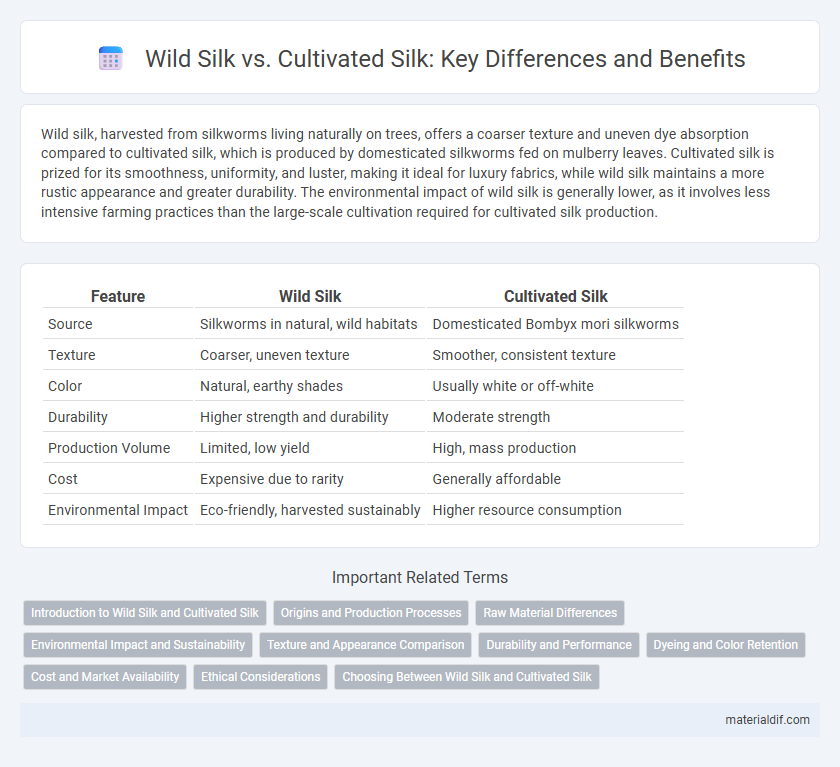Go to Environmental Impact and Sustainability tag
840x767 pixels.
tap(138, 645)
